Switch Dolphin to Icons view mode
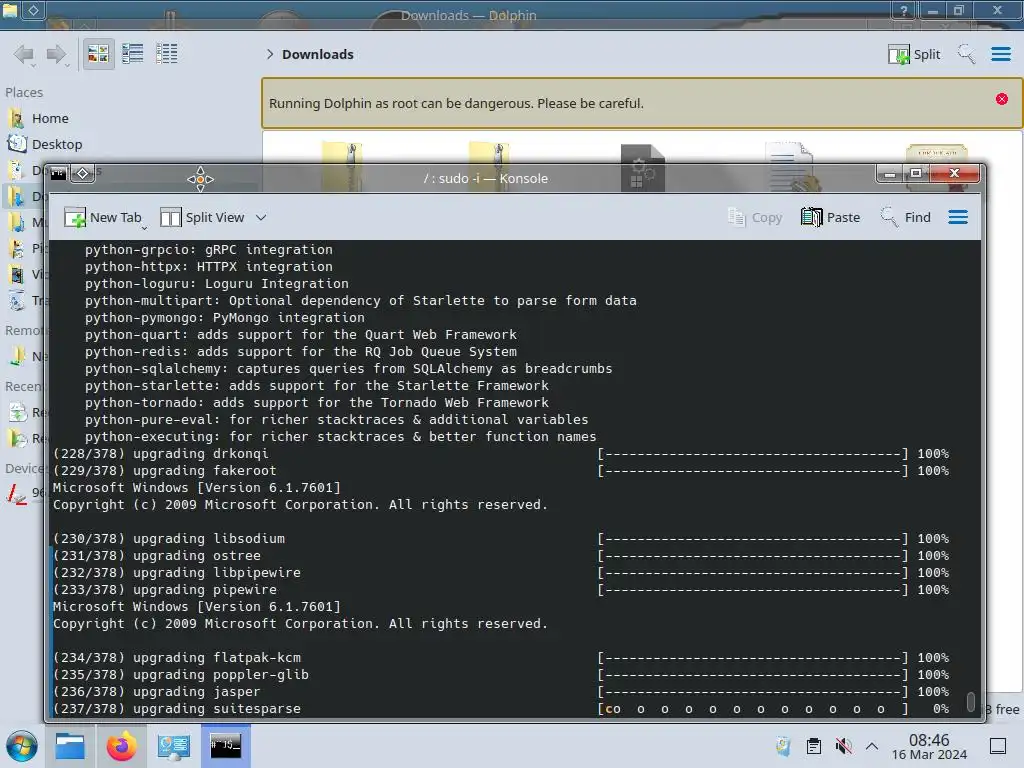The width and height of the screenshot is (1024, 768). click(98, 54)
